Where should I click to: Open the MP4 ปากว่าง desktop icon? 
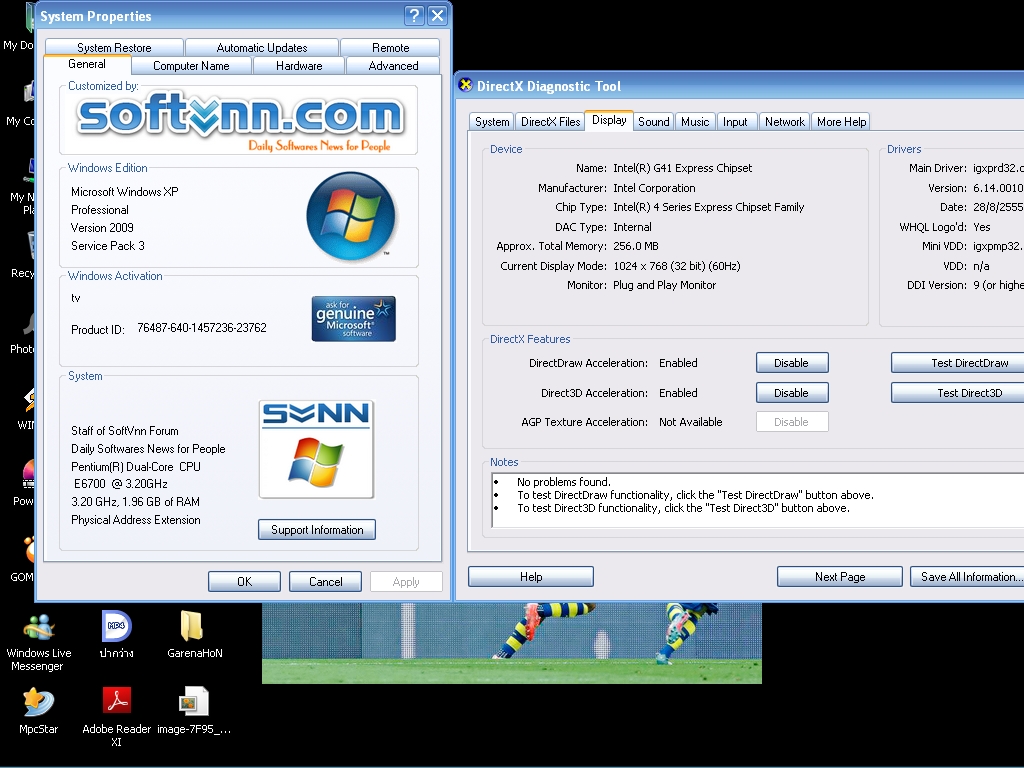pyautogui.click(x=116, y=635)
